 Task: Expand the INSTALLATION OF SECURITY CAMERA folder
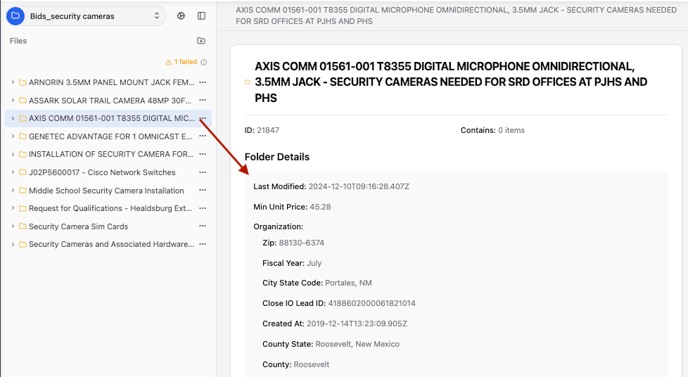tap(12, 154)
